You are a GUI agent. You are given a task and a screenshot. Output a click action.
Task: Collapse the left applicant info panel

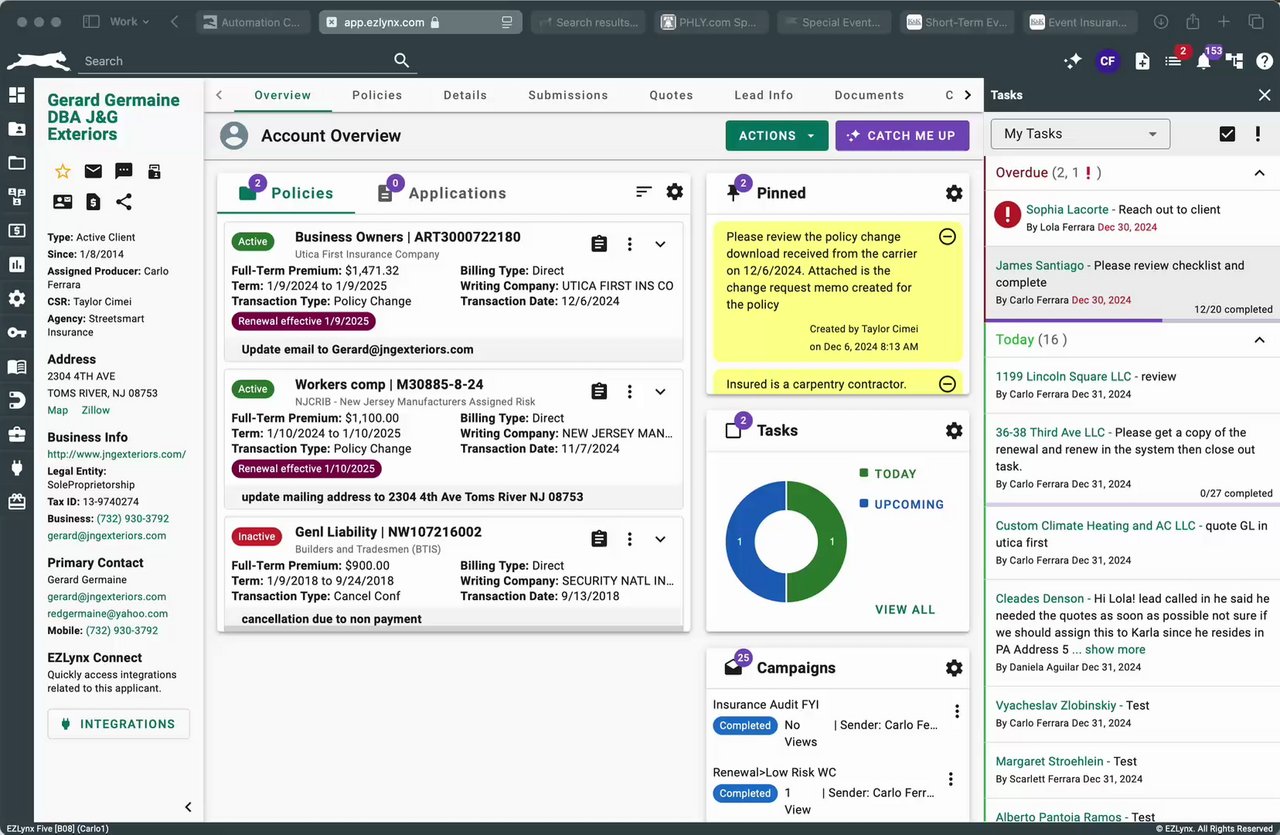pos(188,807)
